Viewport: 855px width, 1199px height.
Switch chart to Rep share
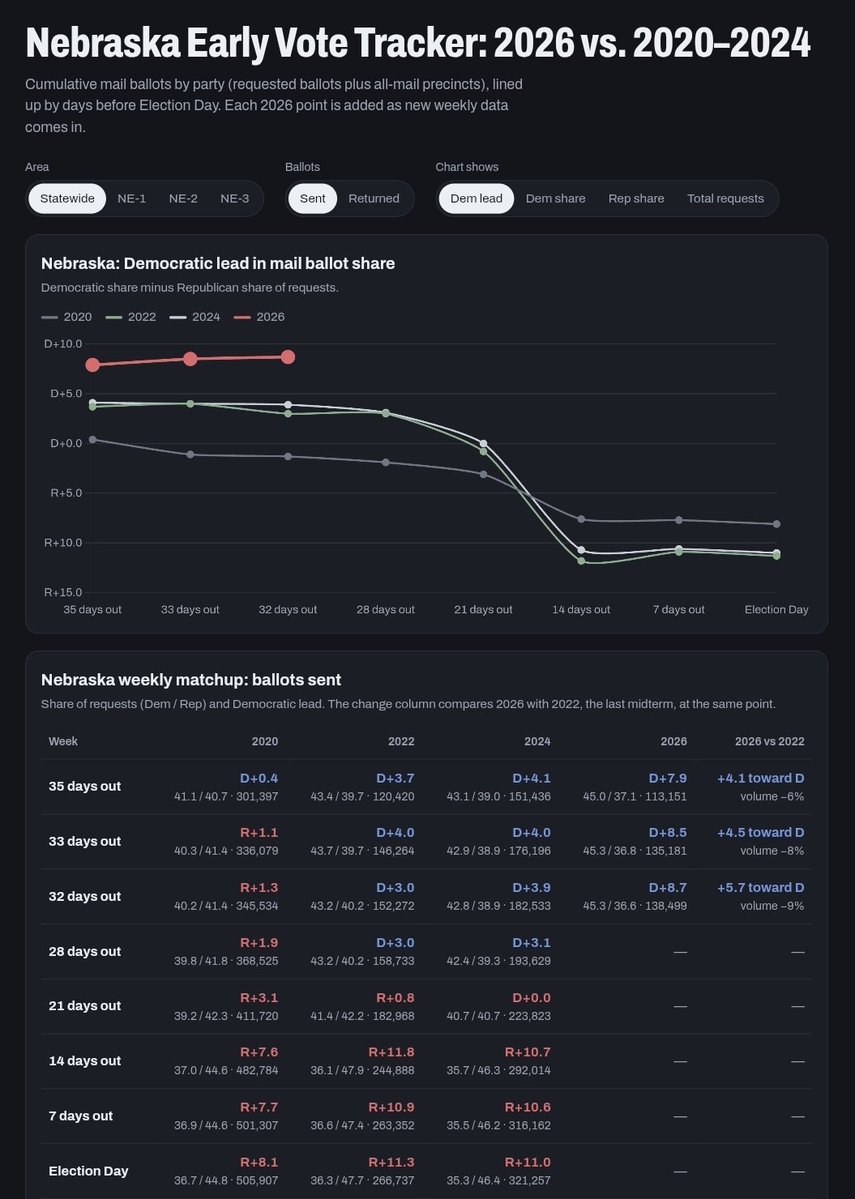click(x=636, y=199)
